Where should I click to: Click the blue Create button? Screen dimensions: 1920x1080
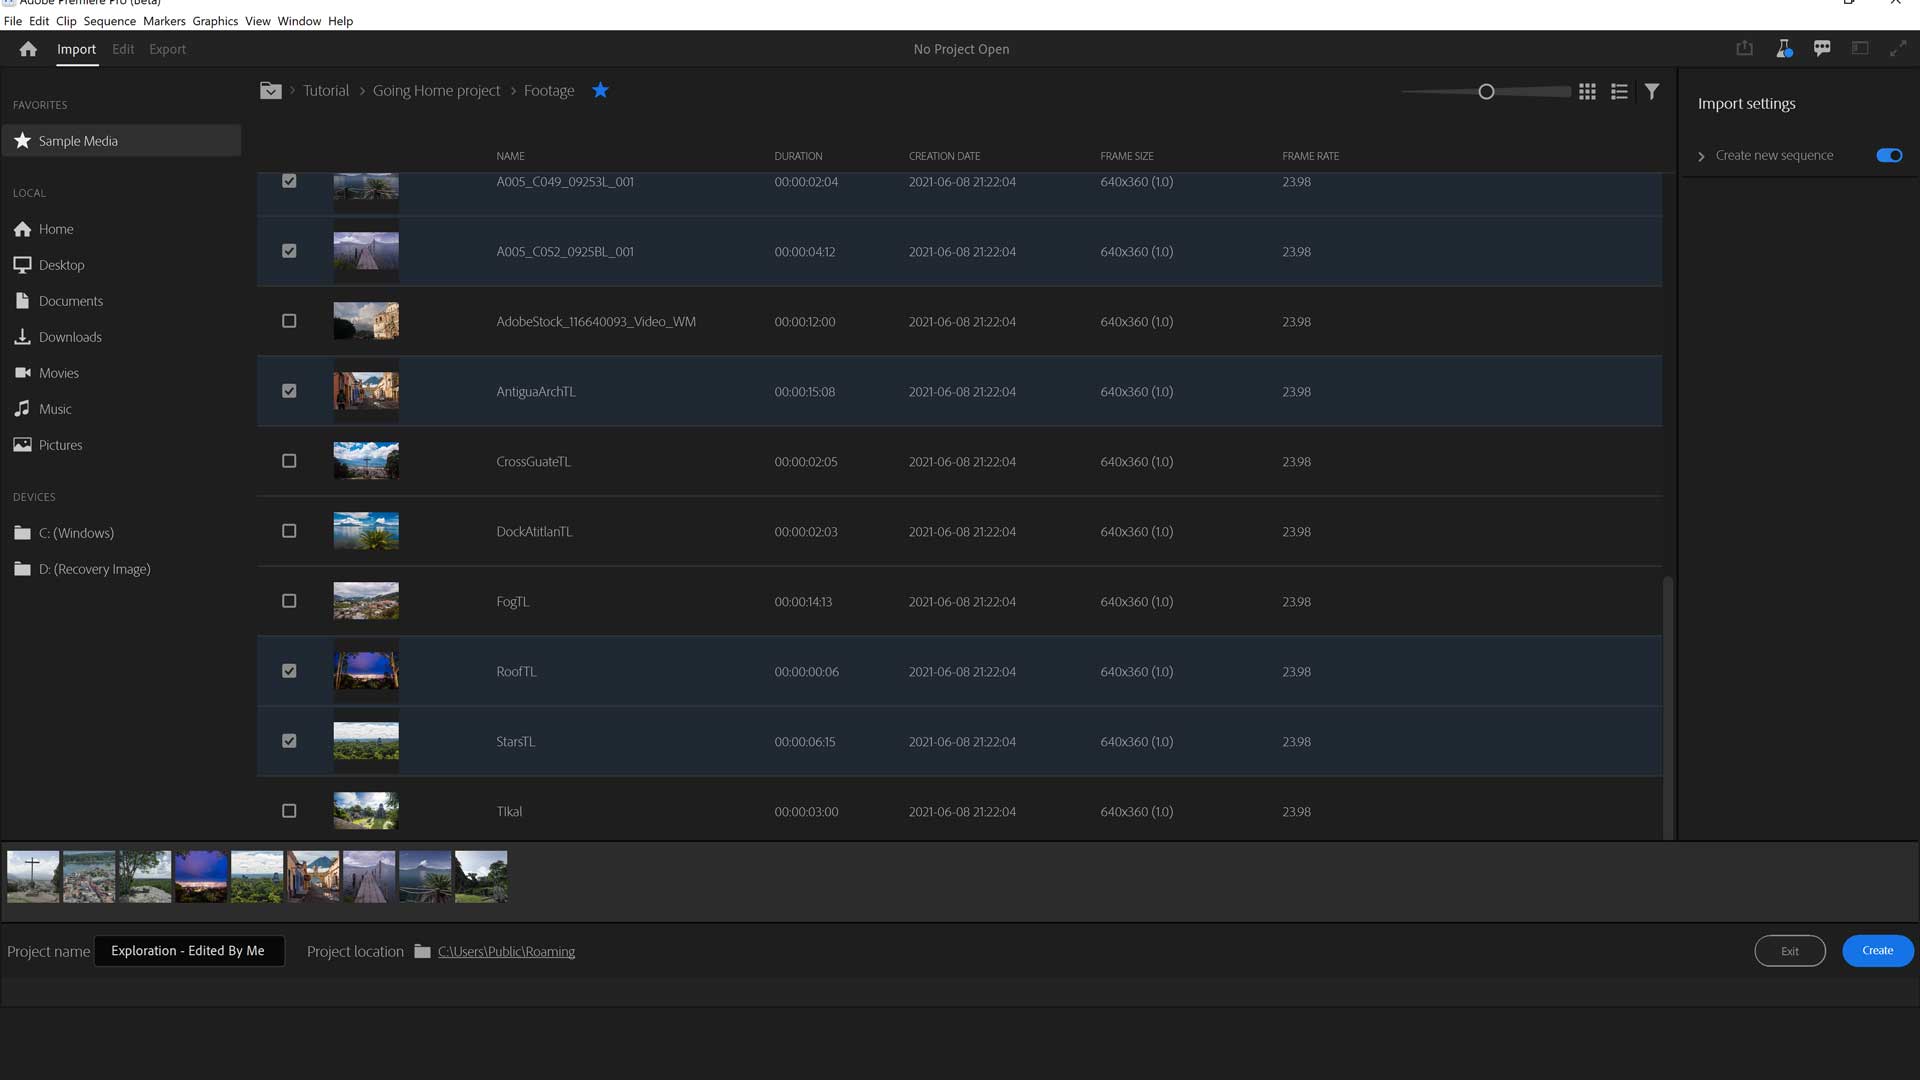click(1877, 950)
